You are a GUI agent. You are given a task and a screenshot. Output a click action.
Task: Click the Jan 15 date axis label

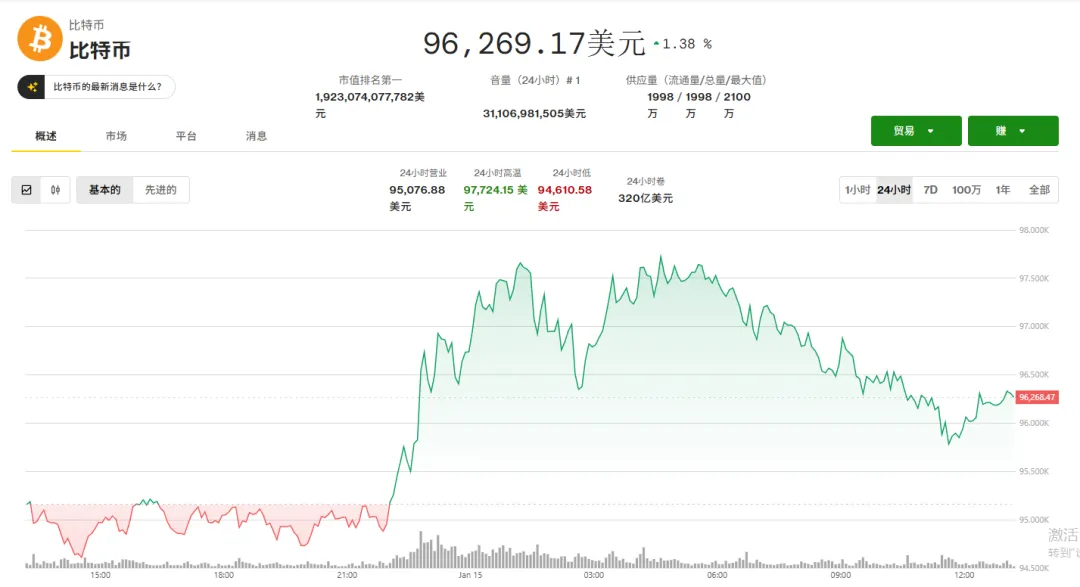coord(470,575)
